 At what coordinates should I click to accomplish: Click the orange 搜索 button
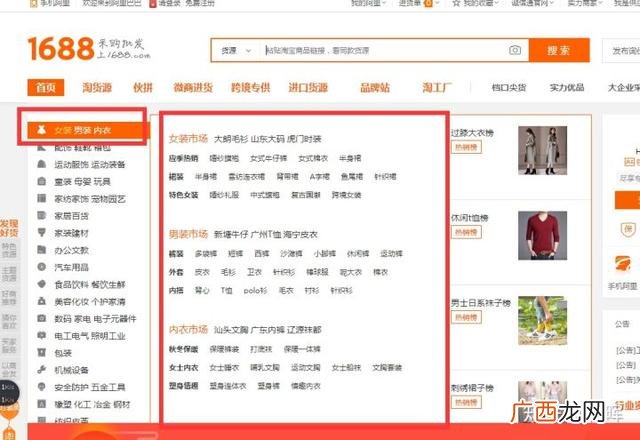click(559, 50)
